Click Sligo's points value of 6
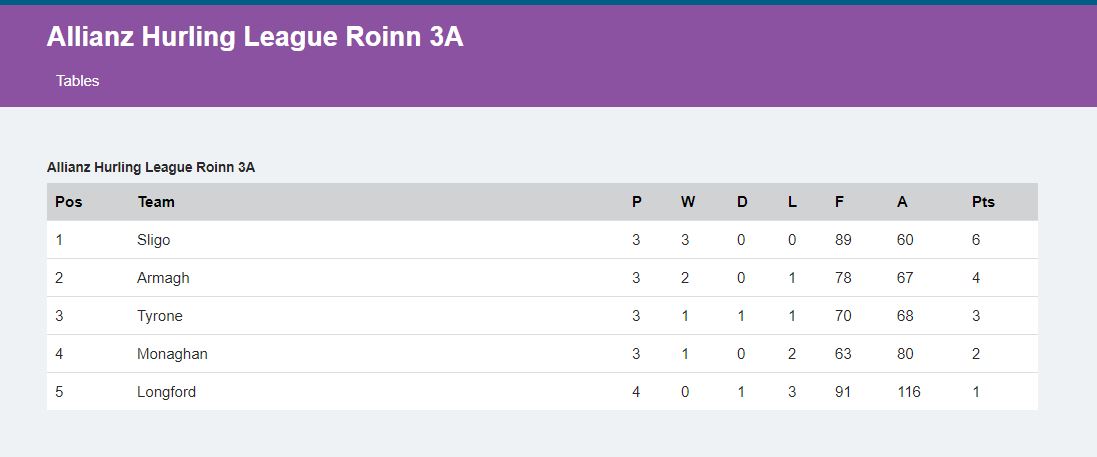The height and width of the screenshot is (457, 1097). point(976,240)
